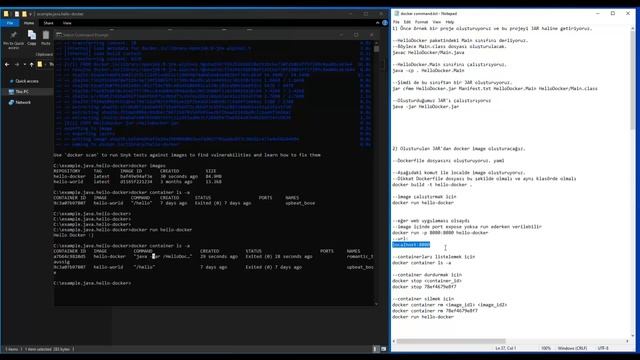Open Notepad's File menu
The width and height of the screenshot is (640, 360).
[396, 22]
